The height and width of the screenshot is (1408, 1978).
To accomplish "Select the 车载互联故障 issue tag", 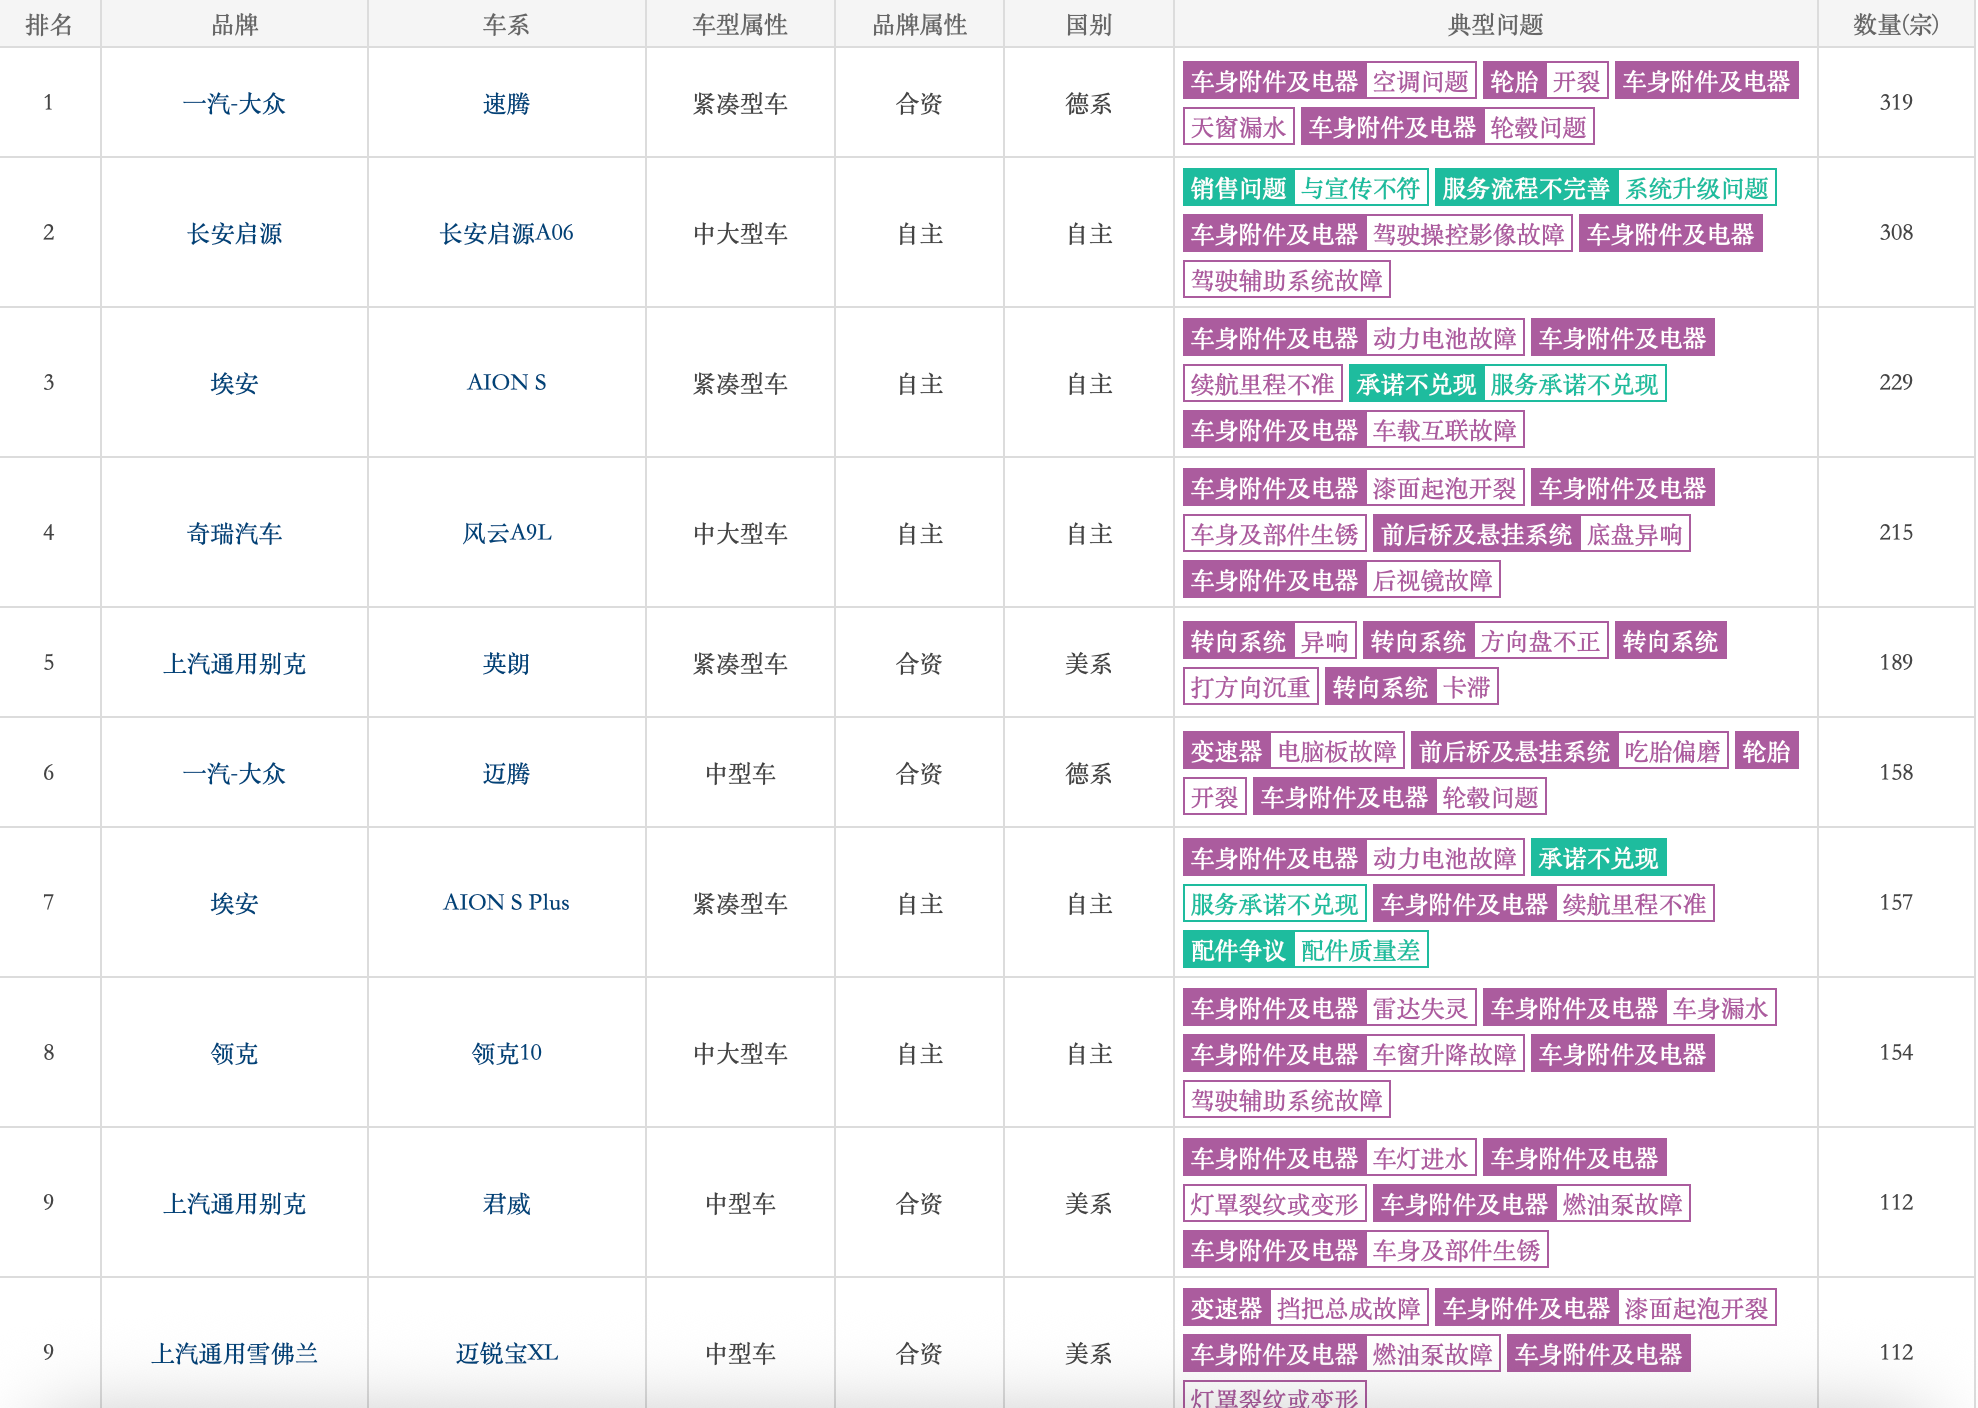I will click(x=1444, y=430).
